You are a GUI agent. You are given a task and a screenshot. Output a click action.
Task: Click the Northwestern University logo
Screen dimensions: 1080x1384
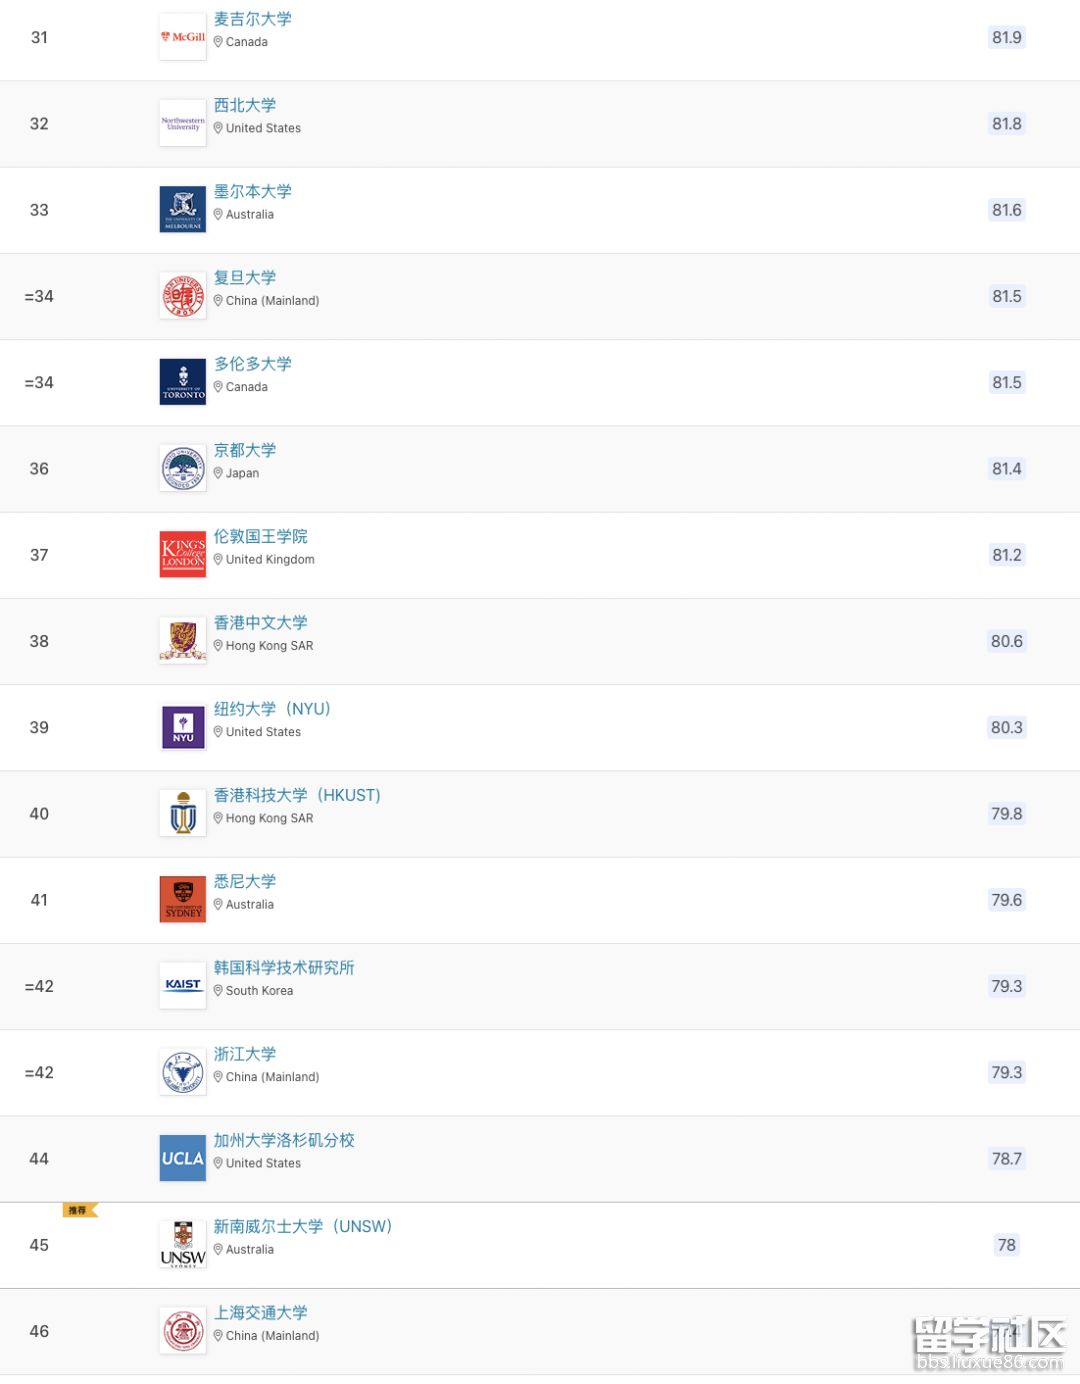tap(183, 123)
